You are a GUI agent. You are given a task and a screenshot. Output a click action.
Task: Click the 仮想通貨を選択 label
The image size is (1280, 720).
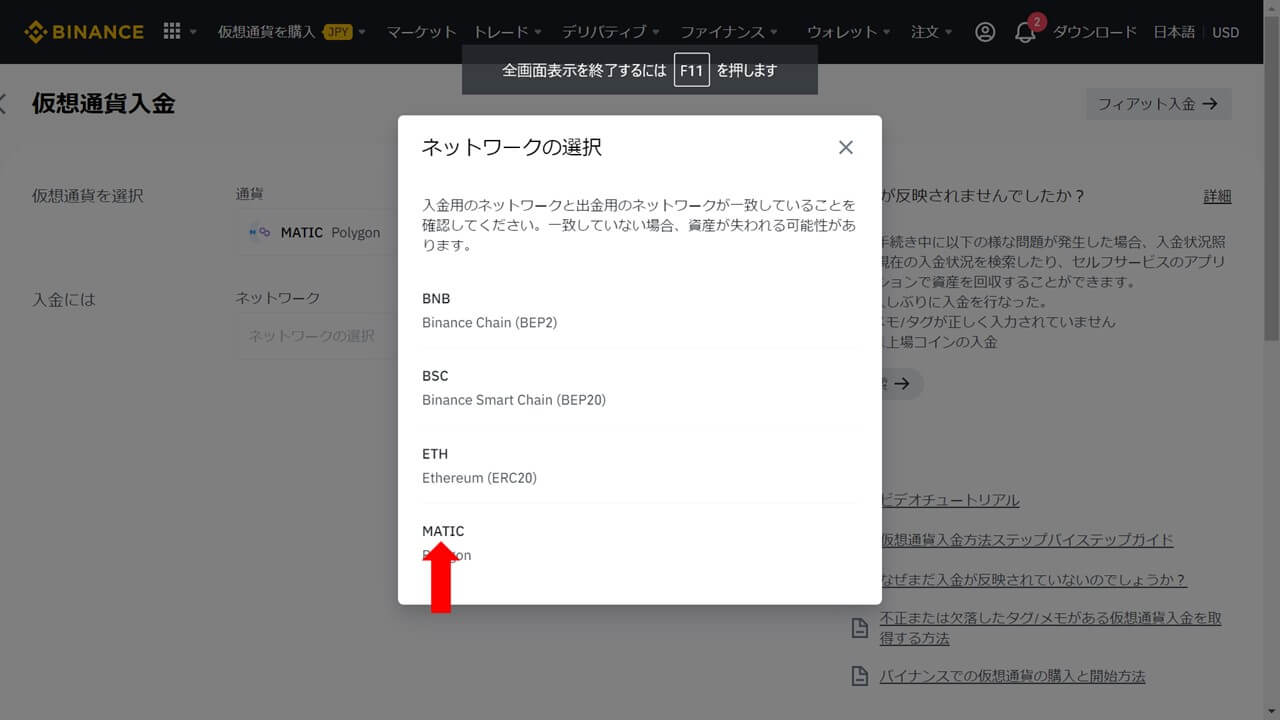[88, 196]
